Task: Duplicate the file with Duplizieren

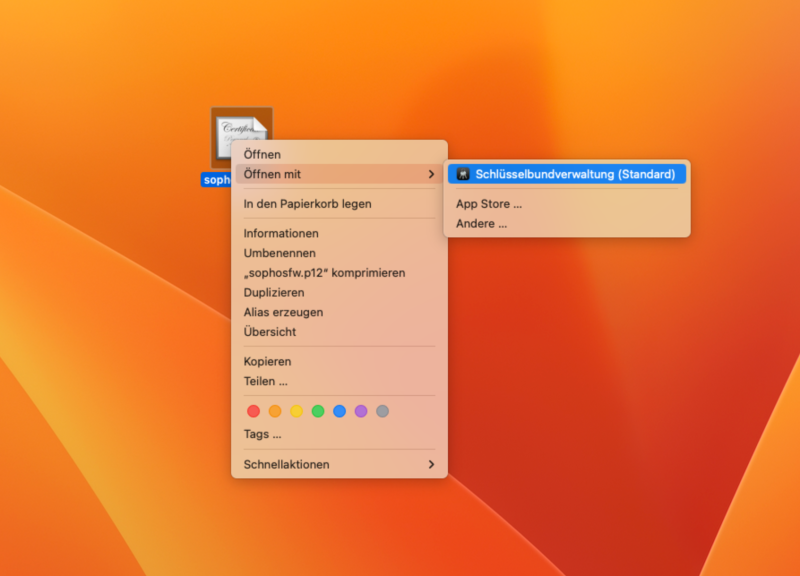Action: [274, 292]
